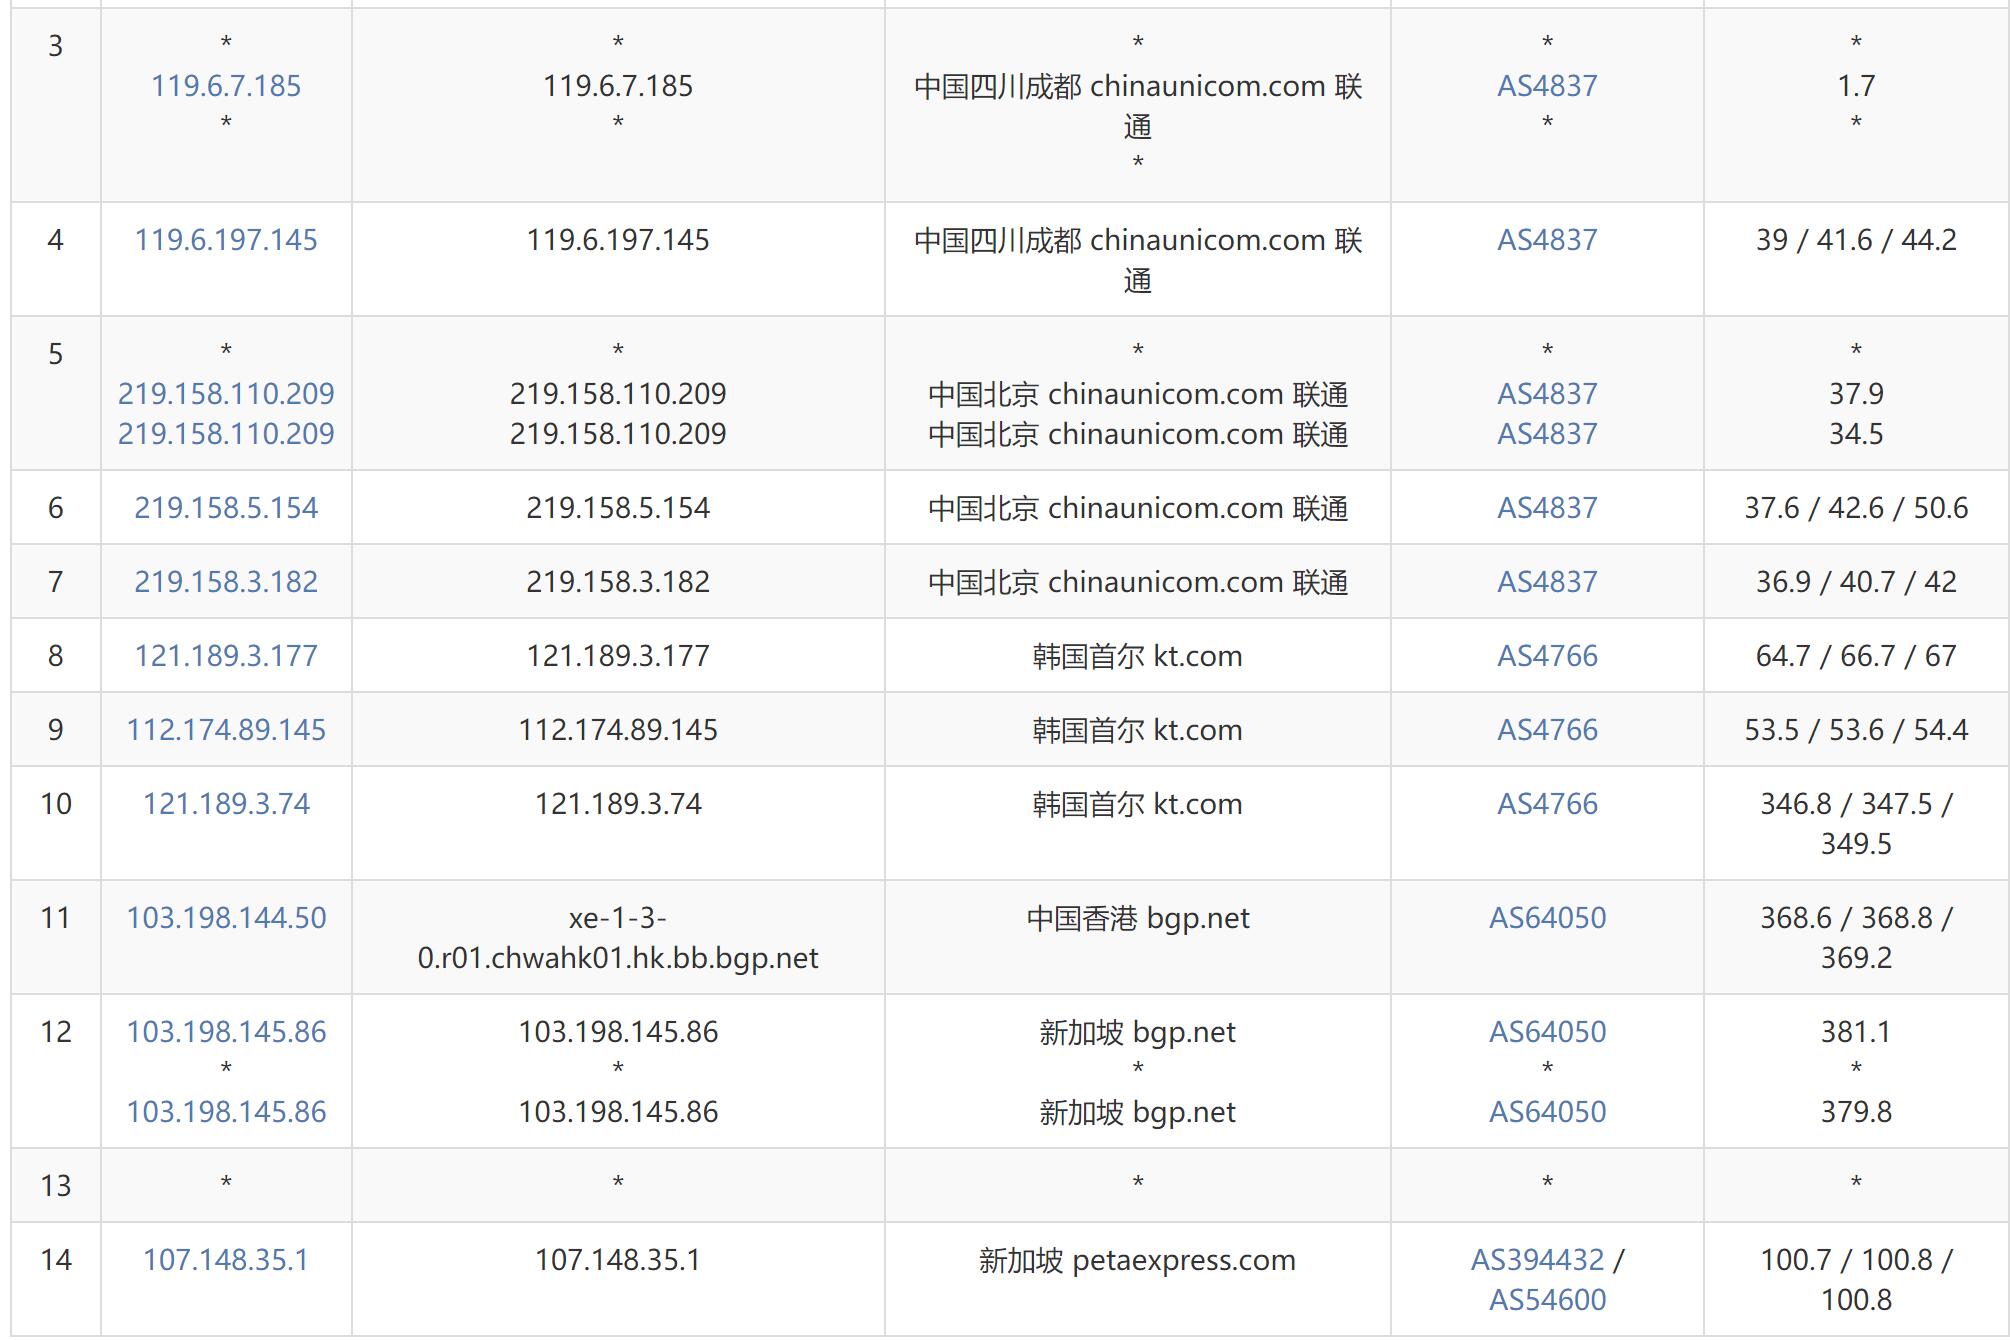
Task: Select hostname text 219.158.5.154 in hop 6
Action: 618,508
